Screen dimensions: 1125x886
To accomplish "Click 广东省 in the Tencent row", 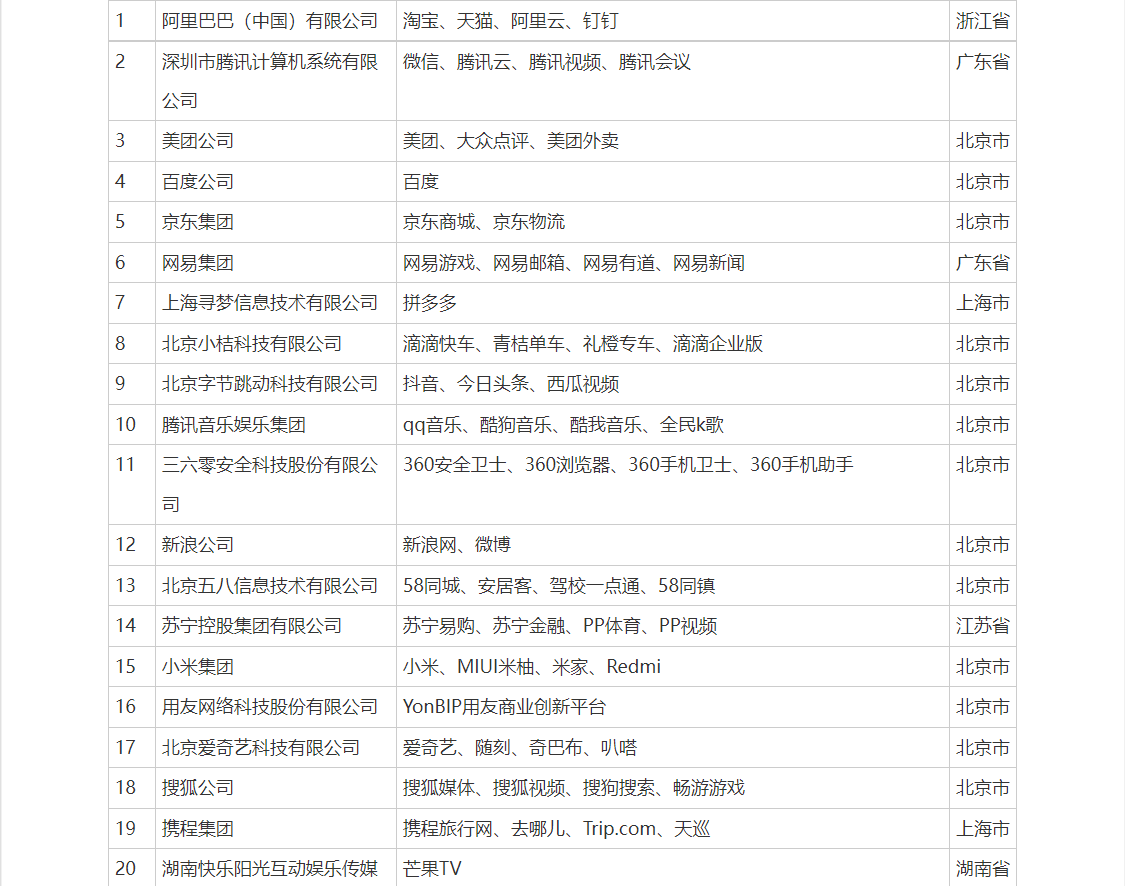I will pos(982,62).
